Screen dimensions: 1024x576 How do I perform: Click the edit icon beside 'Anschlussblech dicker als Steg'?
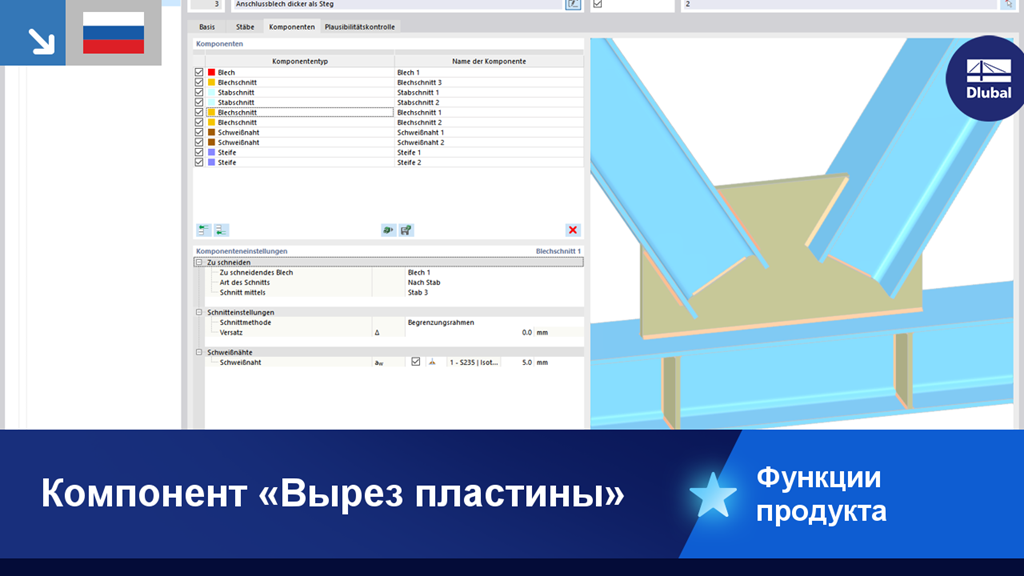574,5
